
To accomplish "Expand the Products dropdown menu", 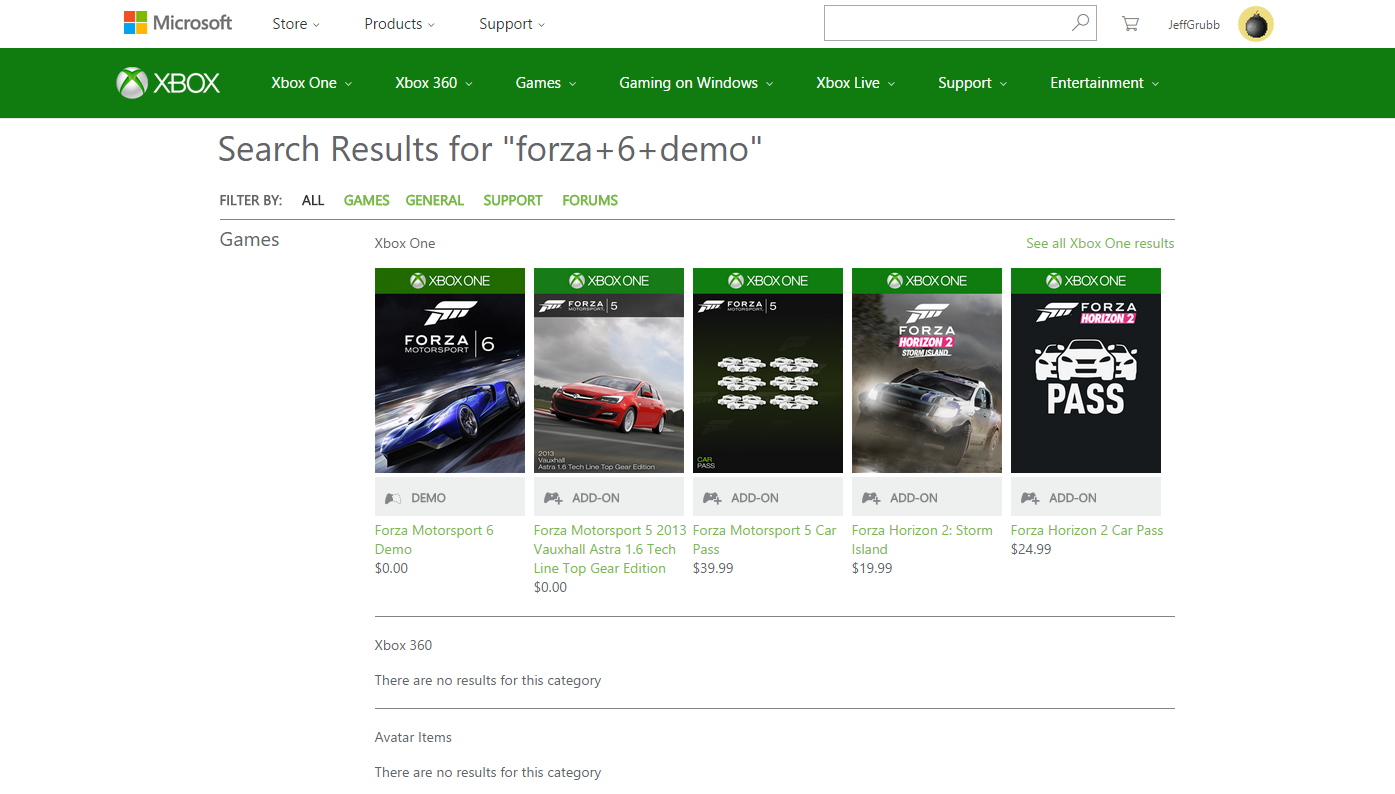I will click(399, 24).
